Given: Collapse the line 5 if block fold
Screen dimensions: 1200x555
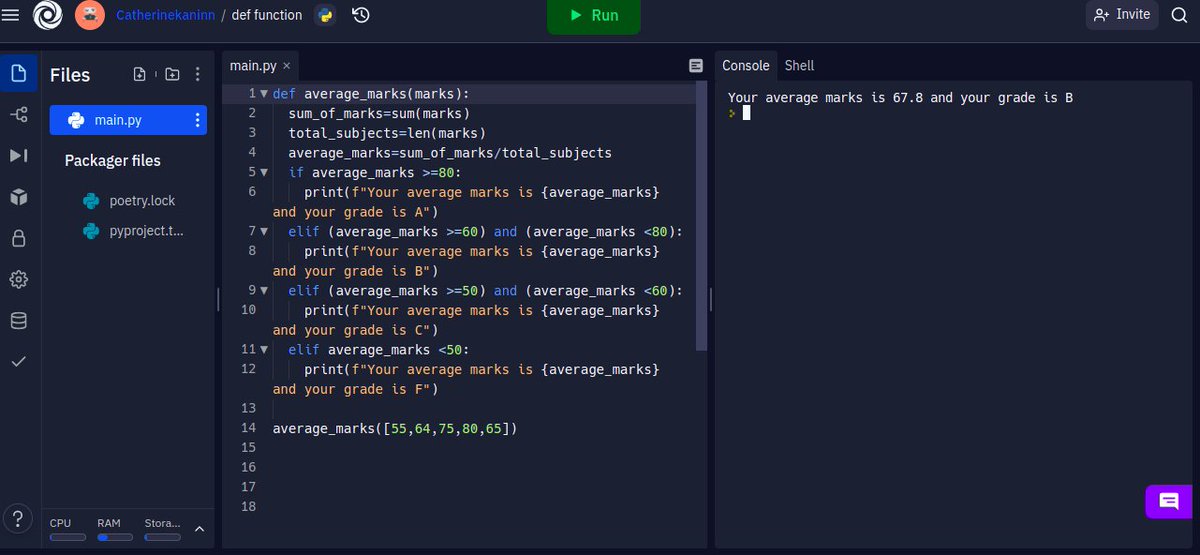Looking at the screenshot, I should [x=263, y=172].
